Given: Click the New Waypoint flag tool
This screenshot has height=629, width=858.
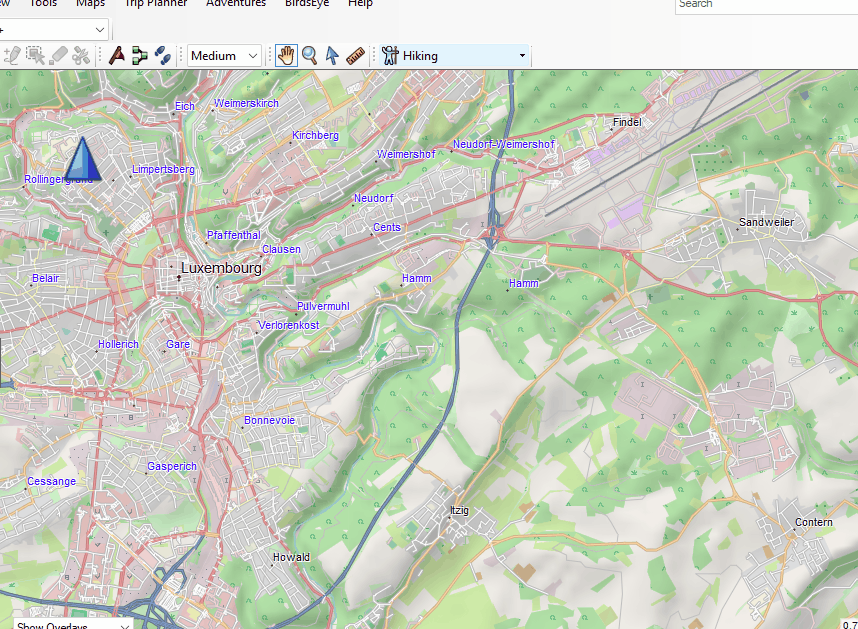Looking at the screenshot, I should 117,56.
